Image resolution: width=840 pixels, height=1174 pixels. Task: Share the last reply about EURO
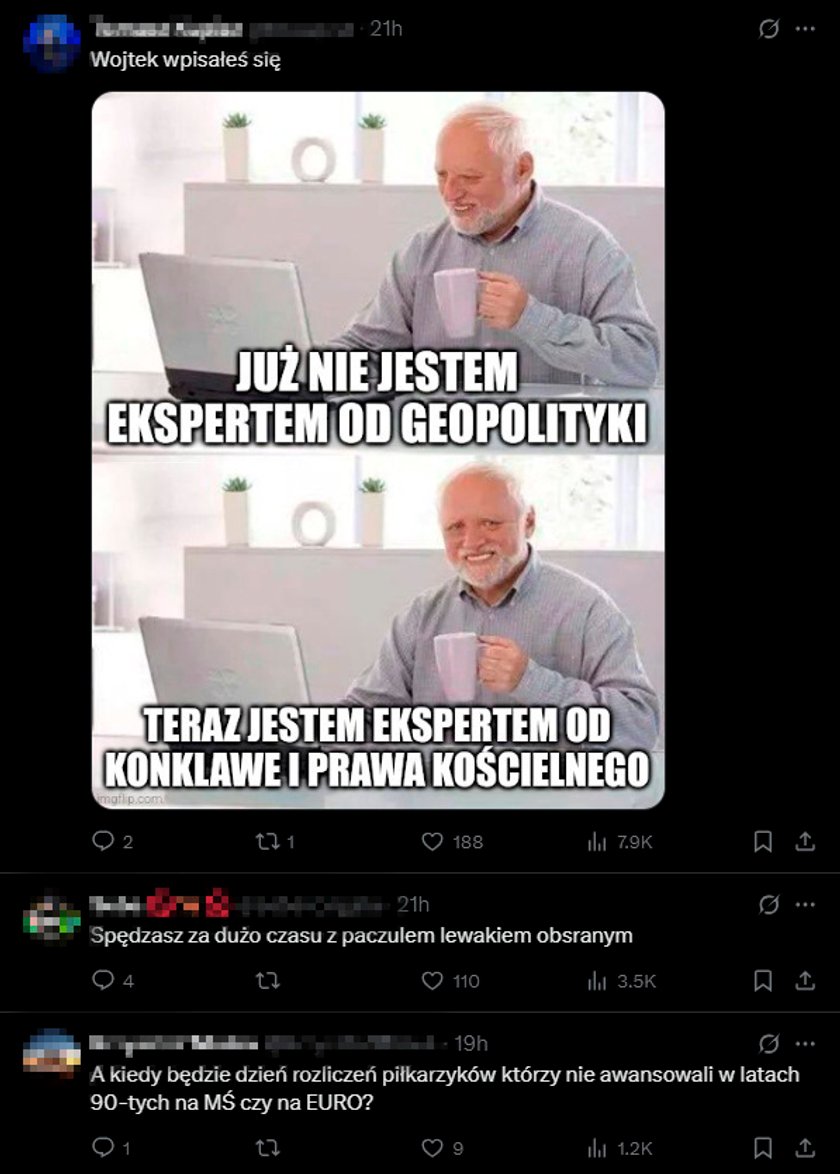(805, 1147)
